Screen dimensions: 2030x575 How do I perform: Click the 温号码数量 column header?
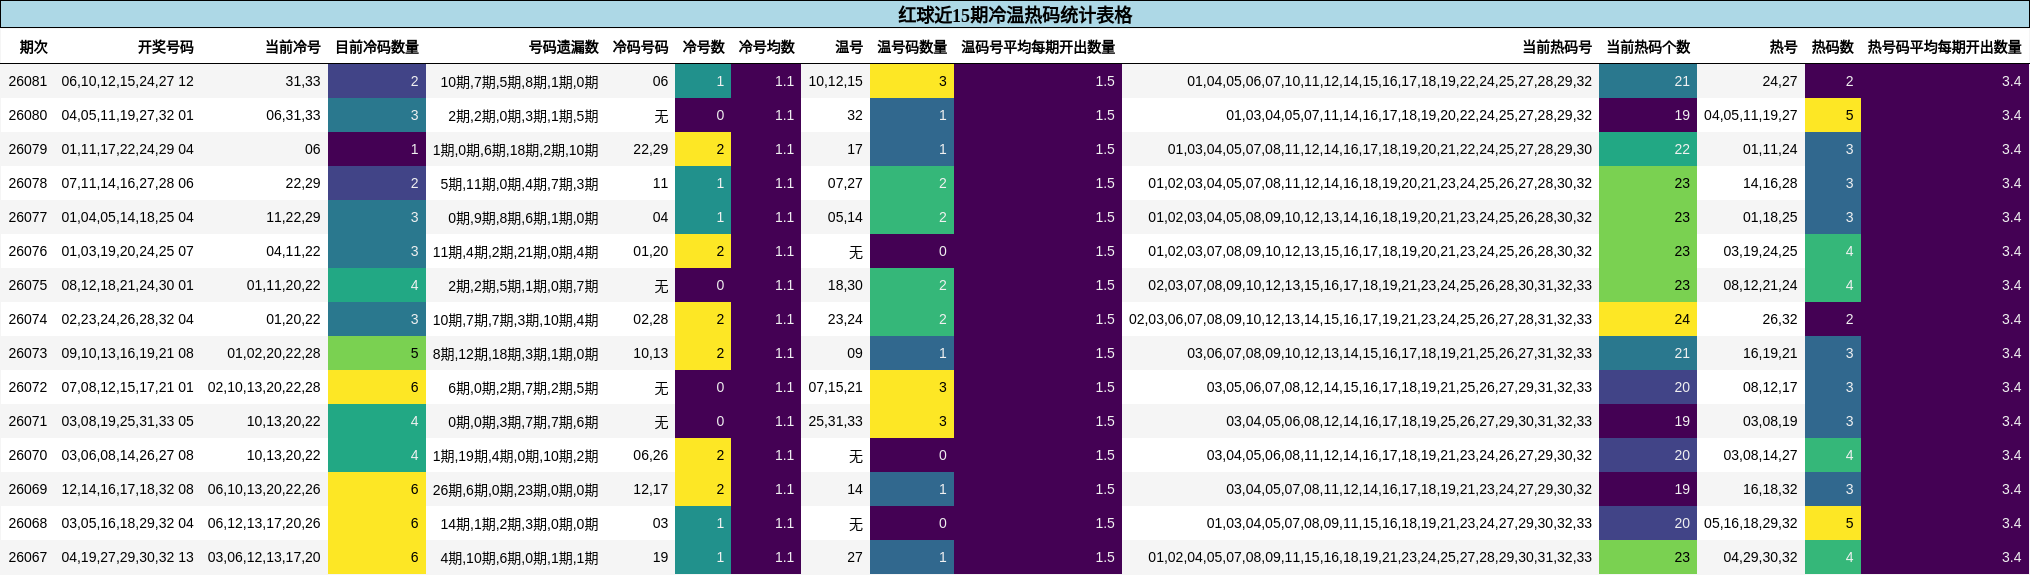click(x=912, y=47)
